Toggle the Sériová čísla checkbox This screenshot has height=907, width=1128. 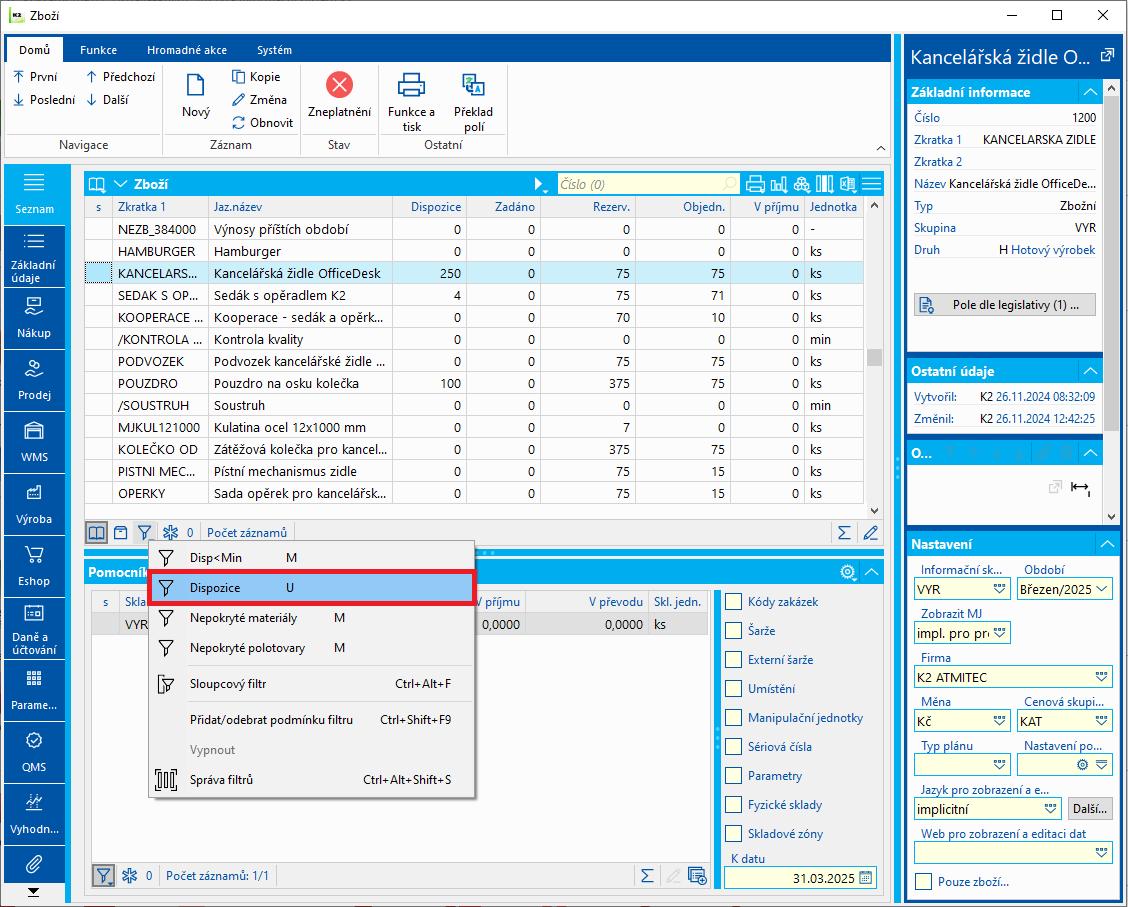click(x=734, y=747)
